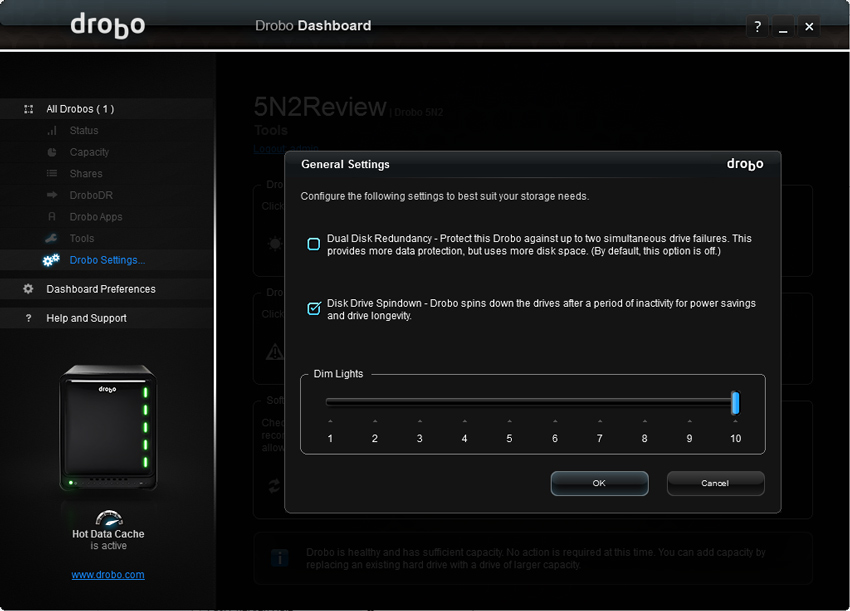850x611 pixels.
Task: Open the www.drobo.com link
Action: pyautogui.click(x=108, y=575)
